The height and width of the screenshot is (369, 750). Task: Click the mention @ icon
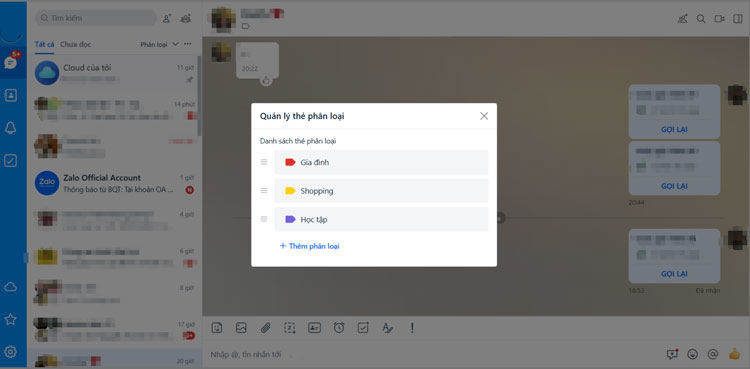pos(713,354)
